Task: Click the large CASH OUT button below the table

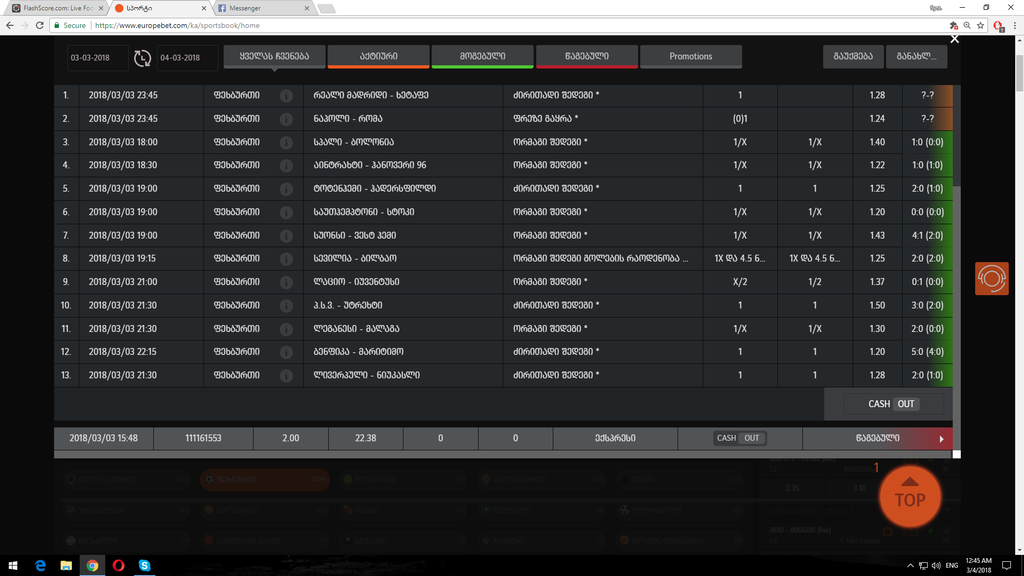Action: point(891,404)
